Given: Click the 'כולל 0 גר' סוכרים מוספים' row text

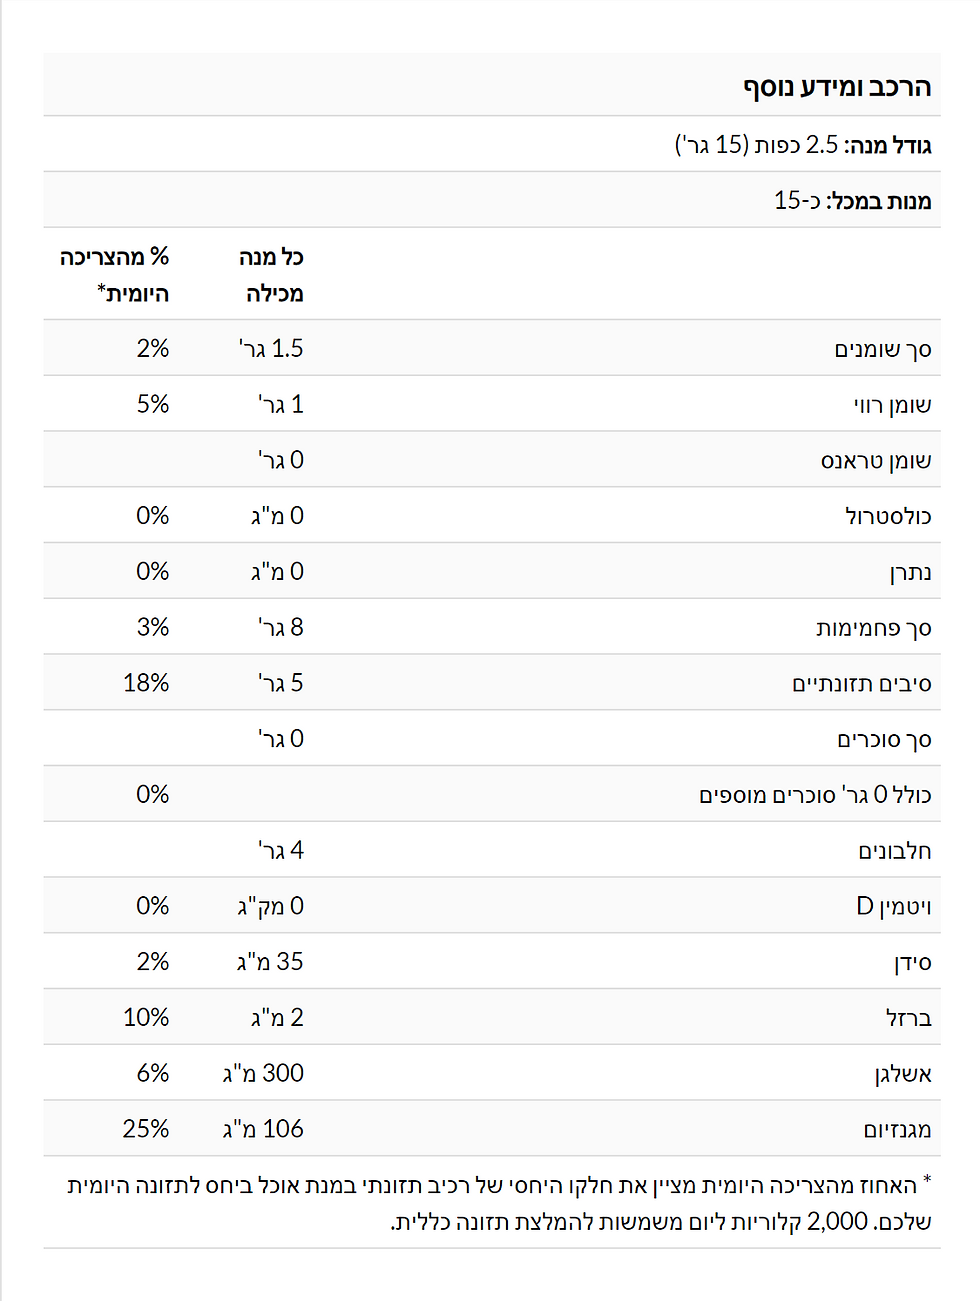Looking at the screenshot, I should tap(815, 795).
